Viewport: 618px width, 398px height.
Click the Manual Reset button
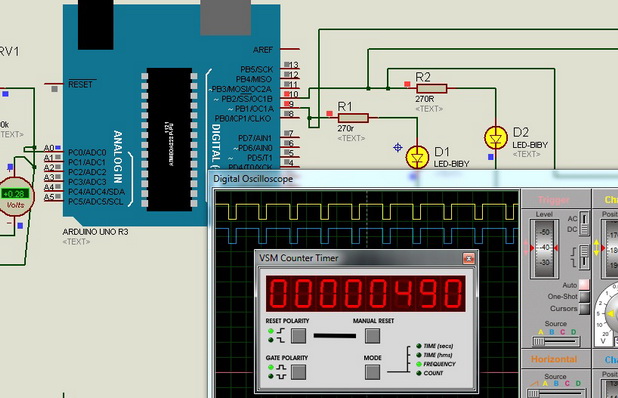[372, 336]
